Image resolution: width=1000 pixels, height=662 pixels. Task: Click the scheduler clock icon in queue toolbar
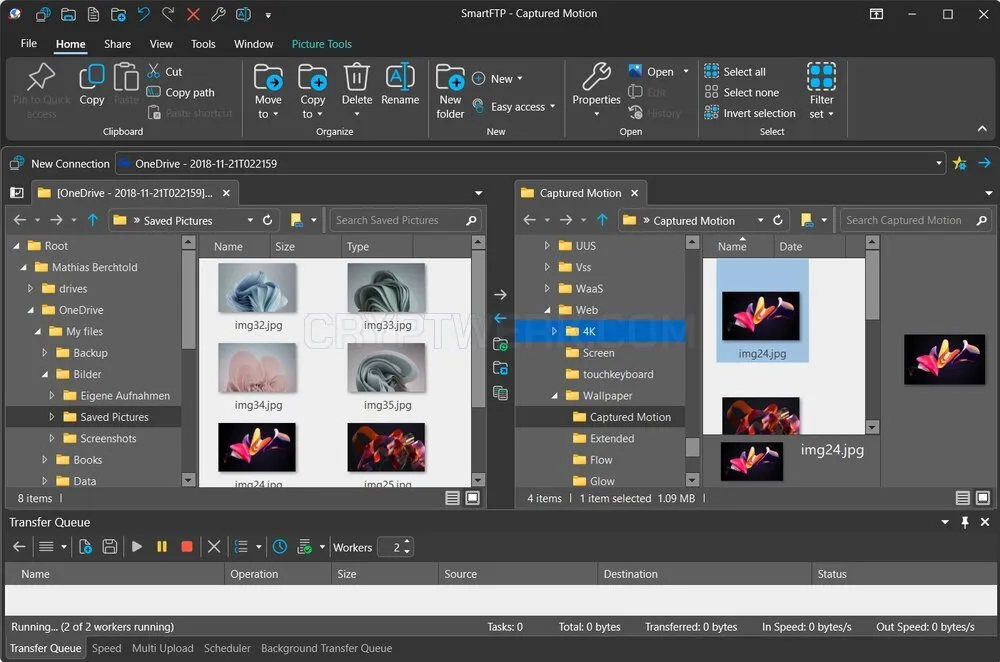pyautogui.click(x=279, y=547)
